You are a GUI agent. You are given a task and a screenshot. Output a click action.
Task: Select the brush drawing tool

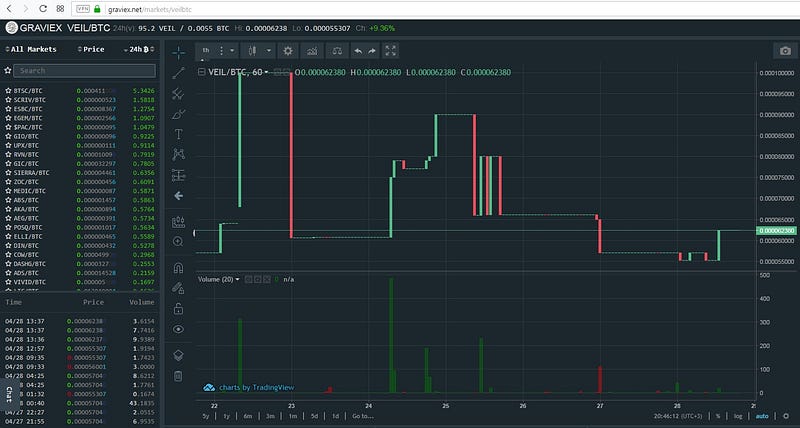tap(179, 114)
